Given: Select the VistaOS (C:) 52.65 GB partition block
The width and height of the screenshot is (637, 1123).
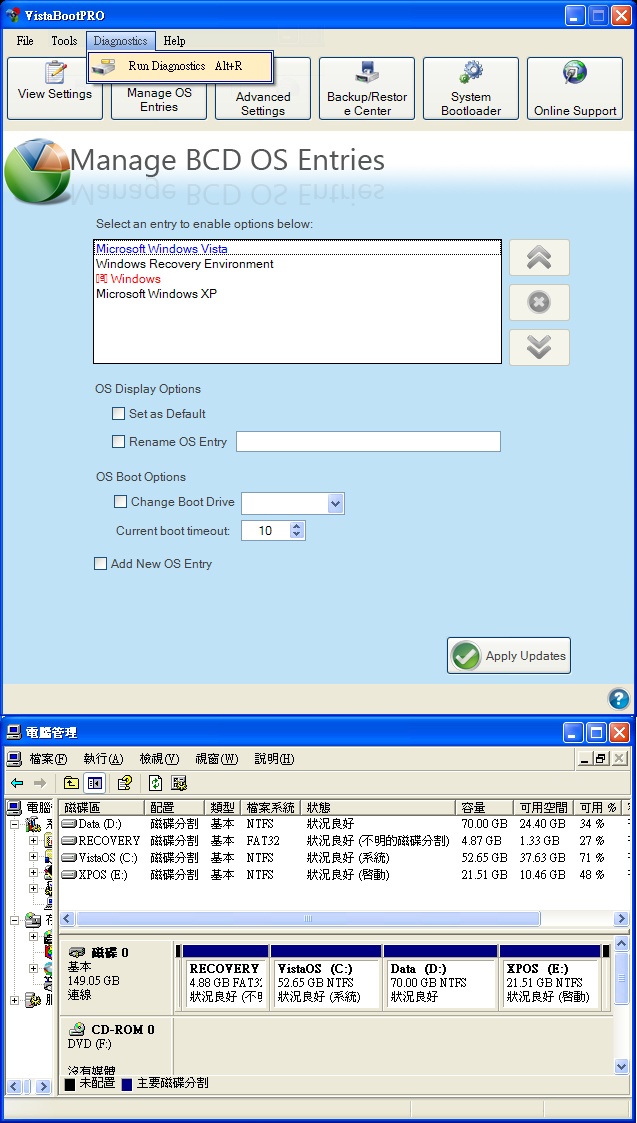Looking at the screenshot, I should coord(326,976).
